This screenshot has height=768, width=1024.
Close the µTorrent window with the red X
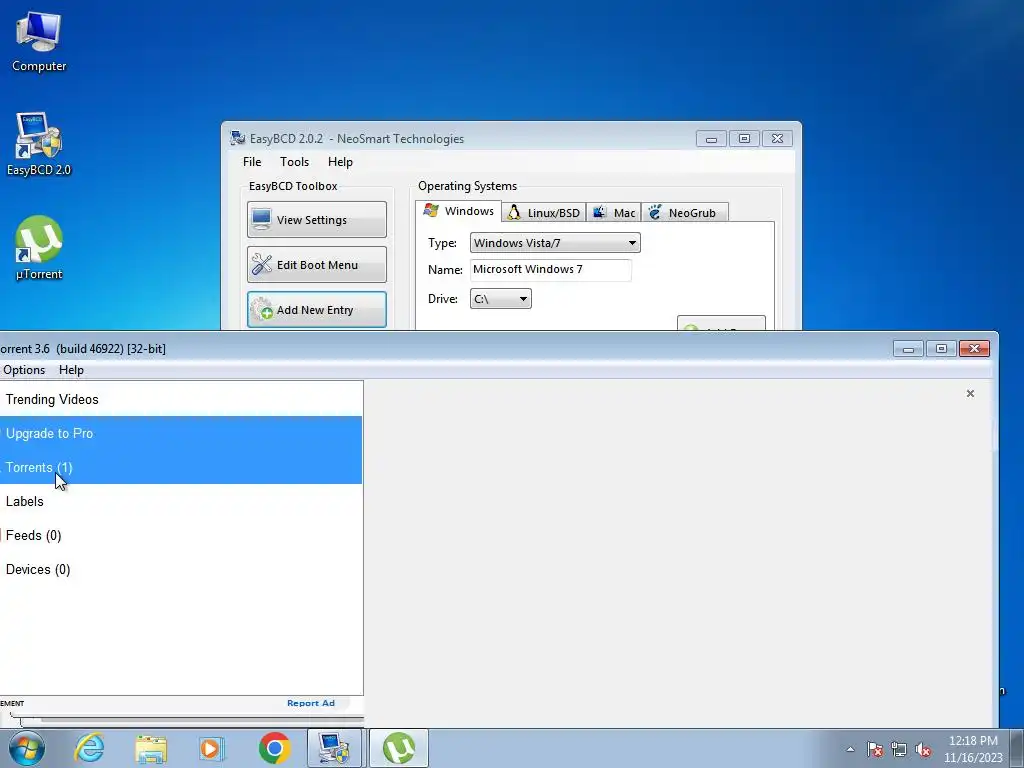(974, 349)
